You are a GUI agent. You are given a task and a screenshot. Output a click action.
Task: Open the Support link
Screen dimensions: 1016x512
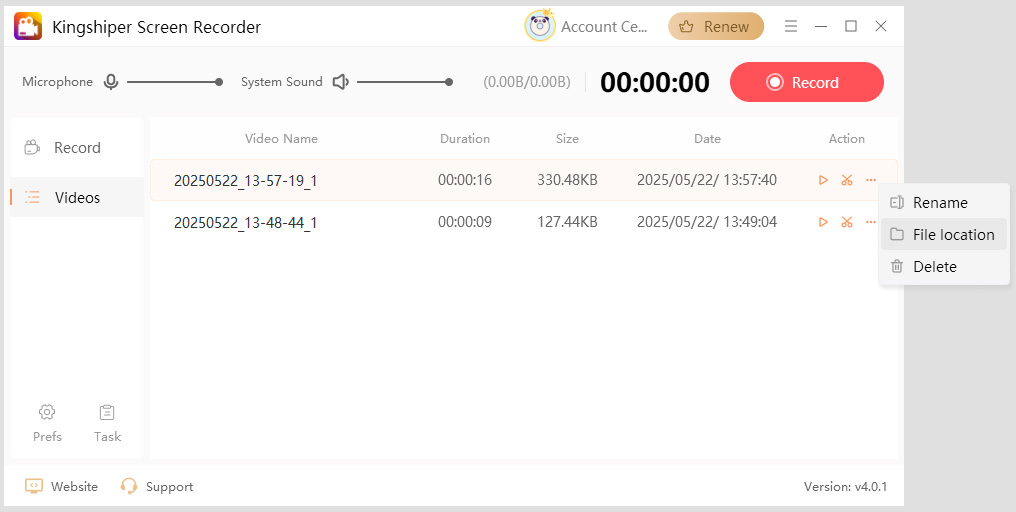(157, 487)
